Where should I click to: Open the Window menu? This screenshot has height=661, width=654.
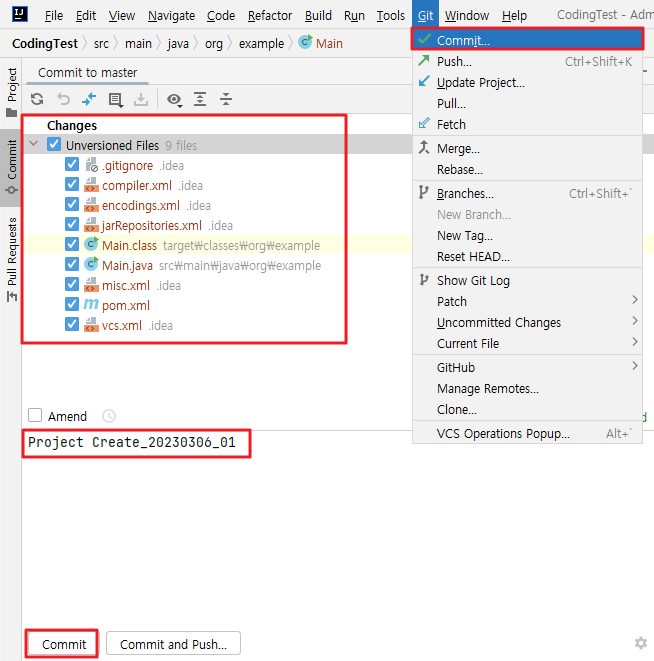[467, 16]
